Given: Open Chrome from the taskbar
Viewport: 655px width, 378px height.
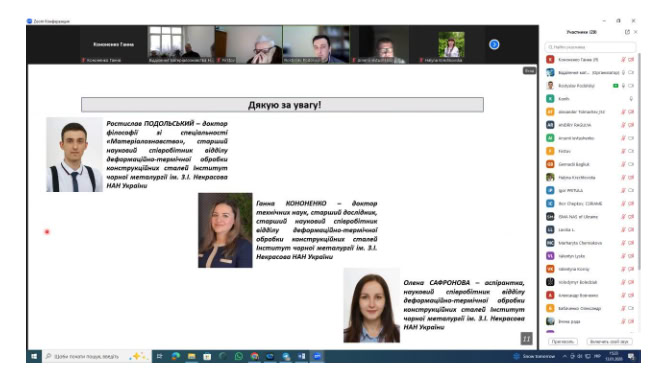Looking at the screenshot, I should [254, 356].
